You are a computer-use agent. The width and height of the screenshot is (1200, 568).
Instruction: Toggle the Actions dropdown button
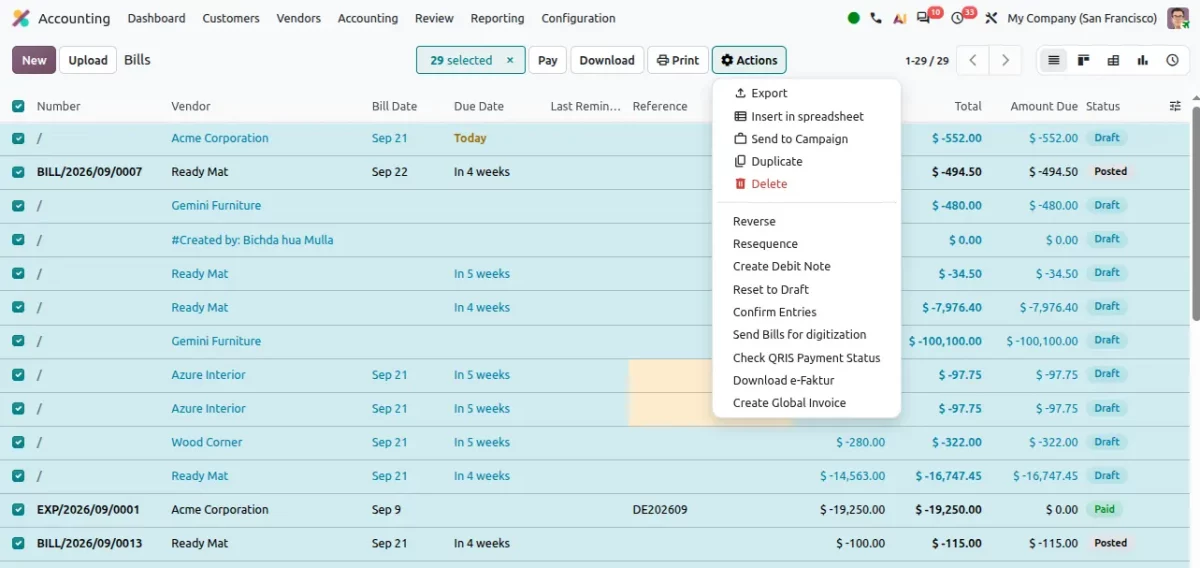[x=749, y=60]
